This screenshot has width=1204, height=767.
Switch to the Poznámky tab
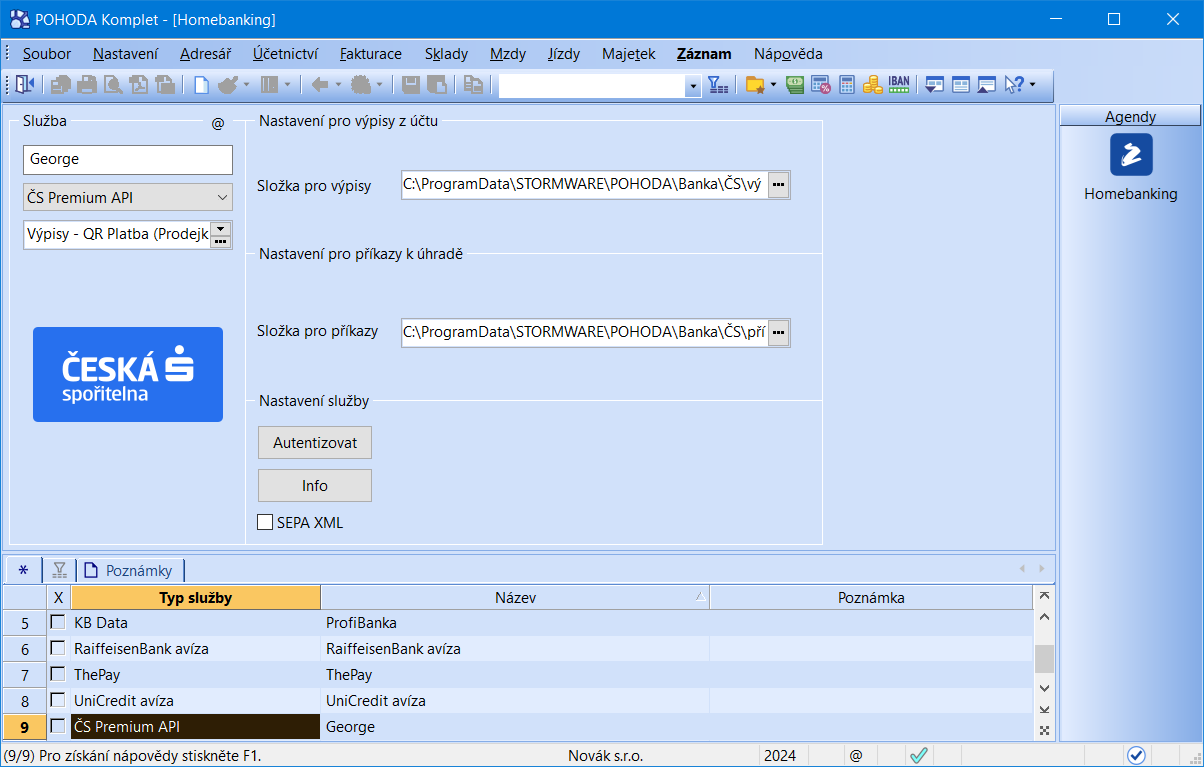pyautogui.click(x=130, y=571)
